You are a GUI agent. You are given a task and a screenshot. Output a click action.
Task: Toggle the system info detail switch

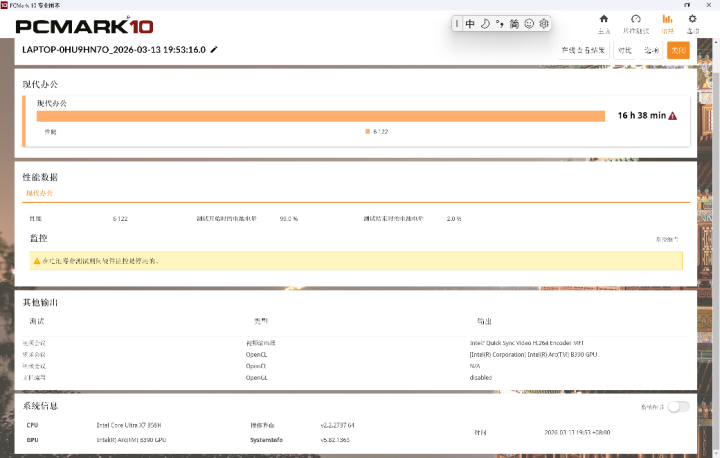(x=679, y=407)
